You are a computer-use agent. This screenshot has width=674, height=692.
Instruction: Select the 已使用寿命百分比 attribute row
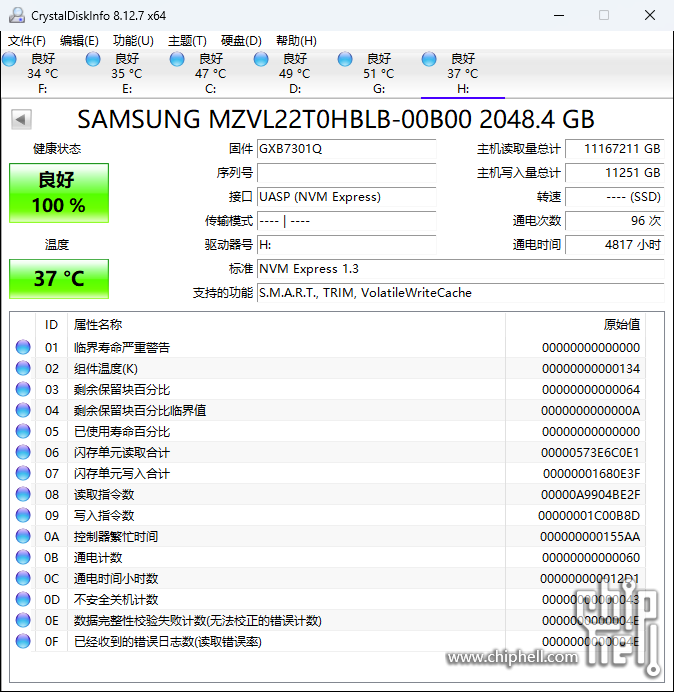(122, 432)
